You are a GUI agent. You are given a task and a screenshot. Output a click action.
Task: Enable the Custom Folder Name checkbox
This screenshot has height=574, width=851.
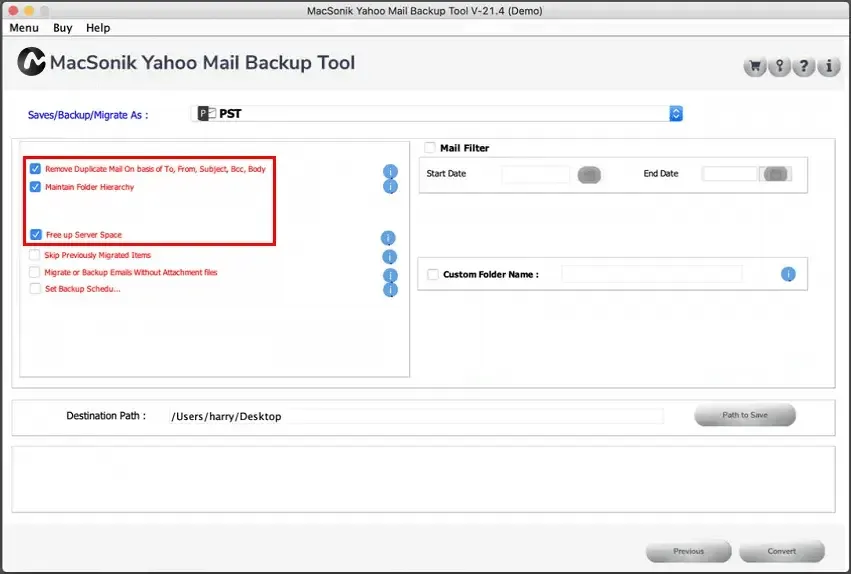tap(433, 275)
